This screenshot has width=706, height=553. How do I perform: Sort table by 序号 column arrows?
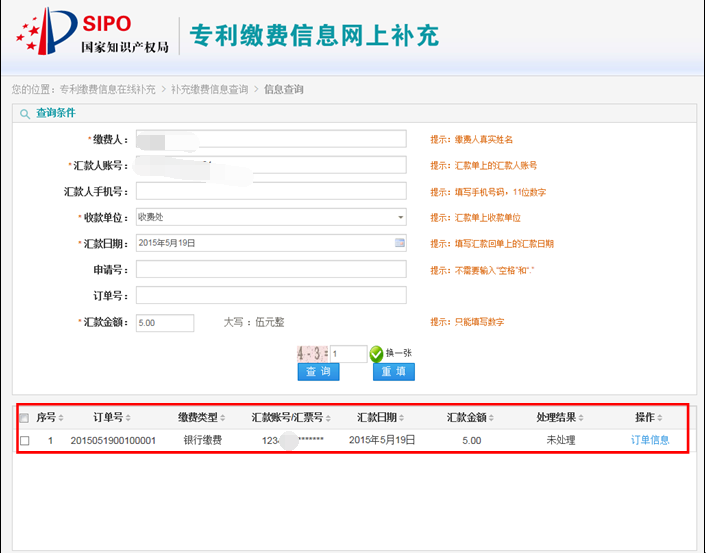(x=61, y=418)
